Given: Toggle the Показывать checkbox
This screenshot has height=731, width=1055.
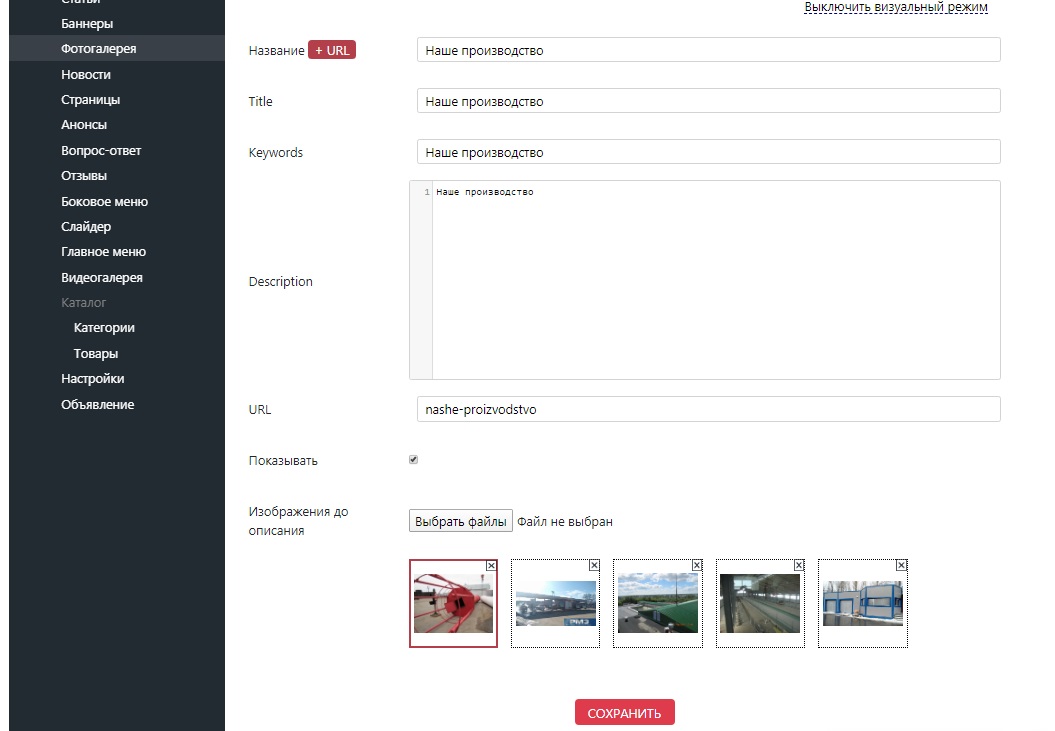Looking at the screenshot, I should click(x=413, y=460).
